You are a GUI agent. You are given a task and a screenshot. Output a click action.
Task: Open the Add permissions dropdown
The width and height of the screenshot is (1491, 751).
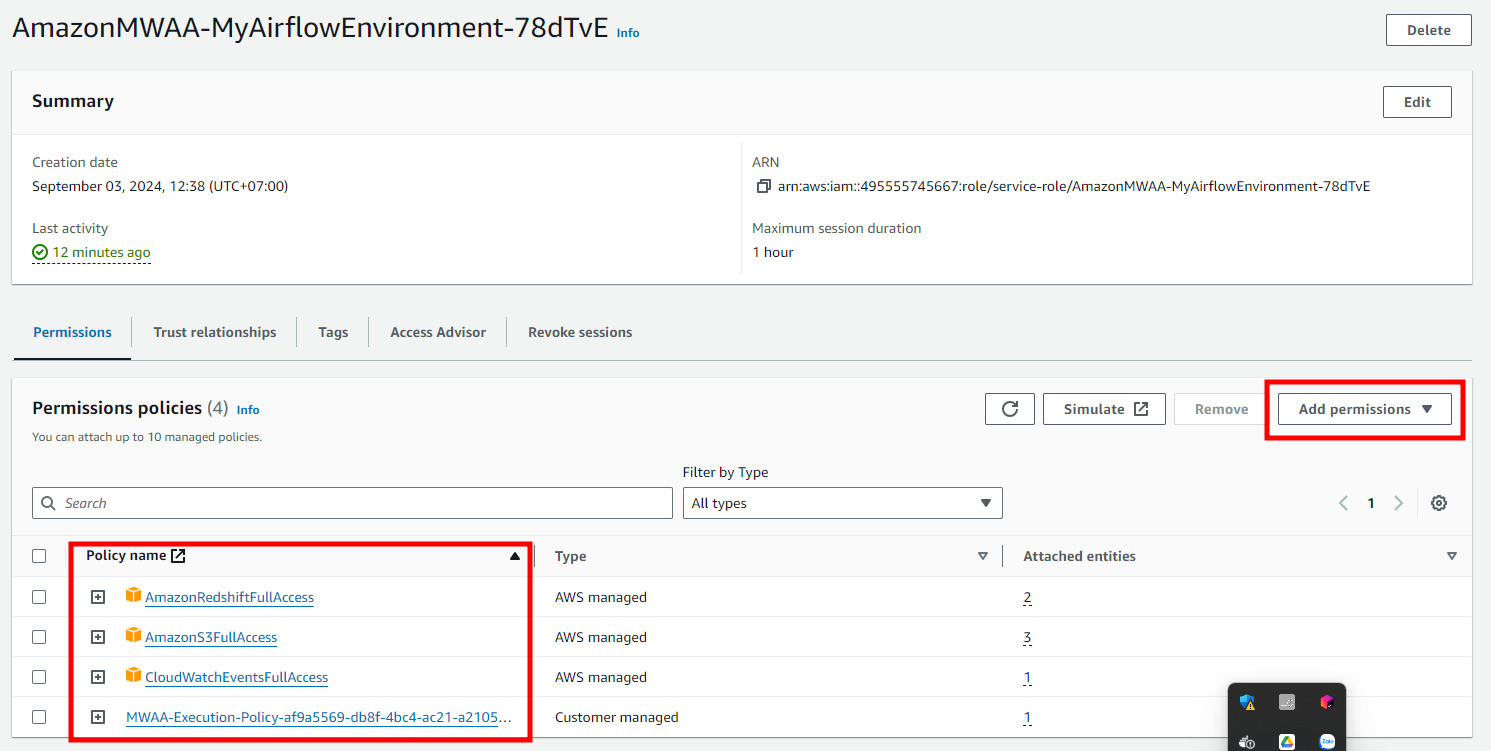pos(1365,409)
